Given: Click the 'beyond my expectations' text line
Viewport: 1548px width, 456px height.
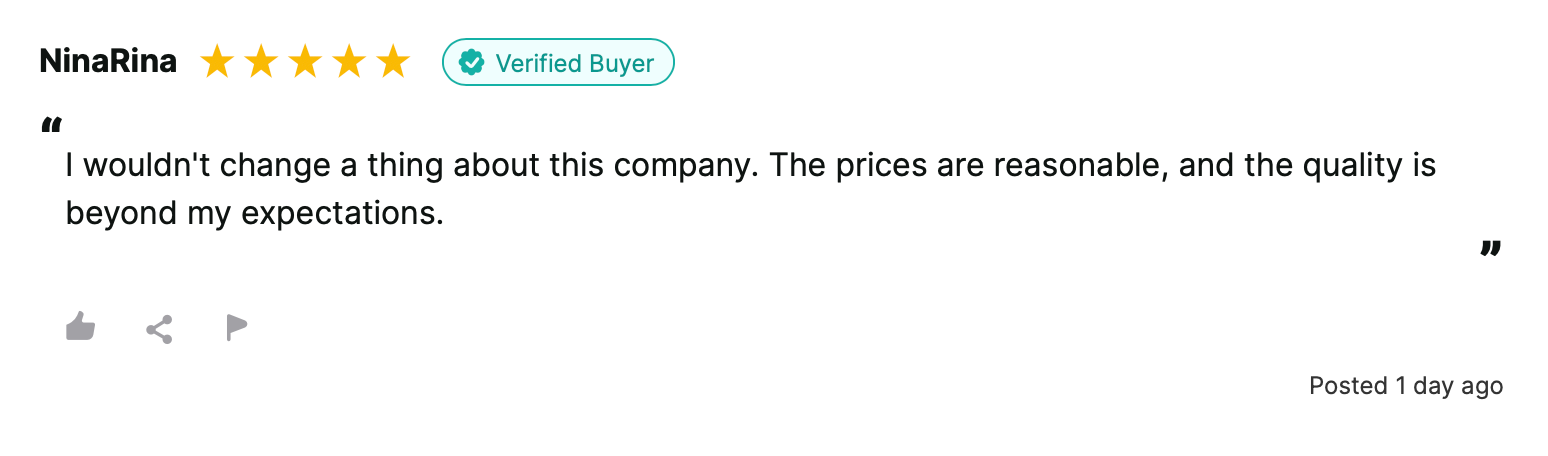Looking at the screenshot, I should coord(254,213).
